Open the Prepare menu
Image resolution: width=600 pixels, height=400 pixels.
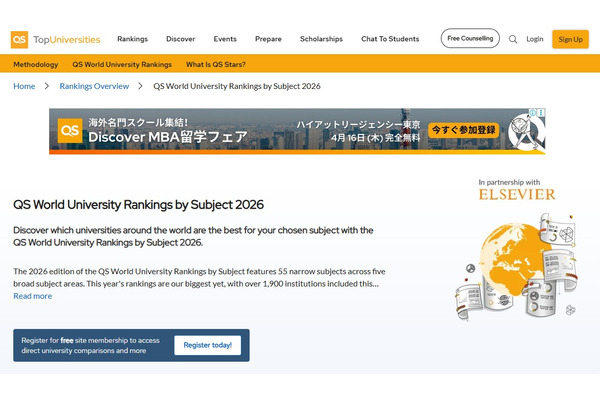(x=268, y=39)
